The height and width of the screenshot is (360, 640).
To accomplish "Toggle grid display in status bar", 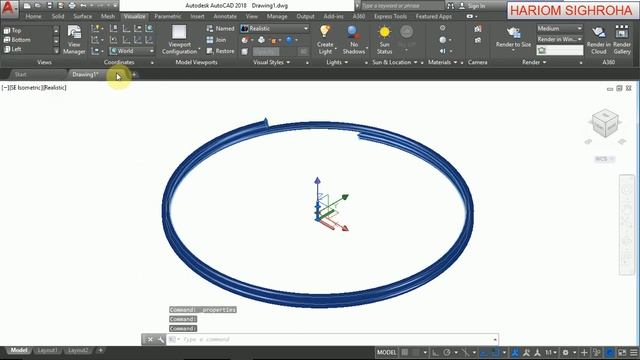I will [x=405, y=352].
